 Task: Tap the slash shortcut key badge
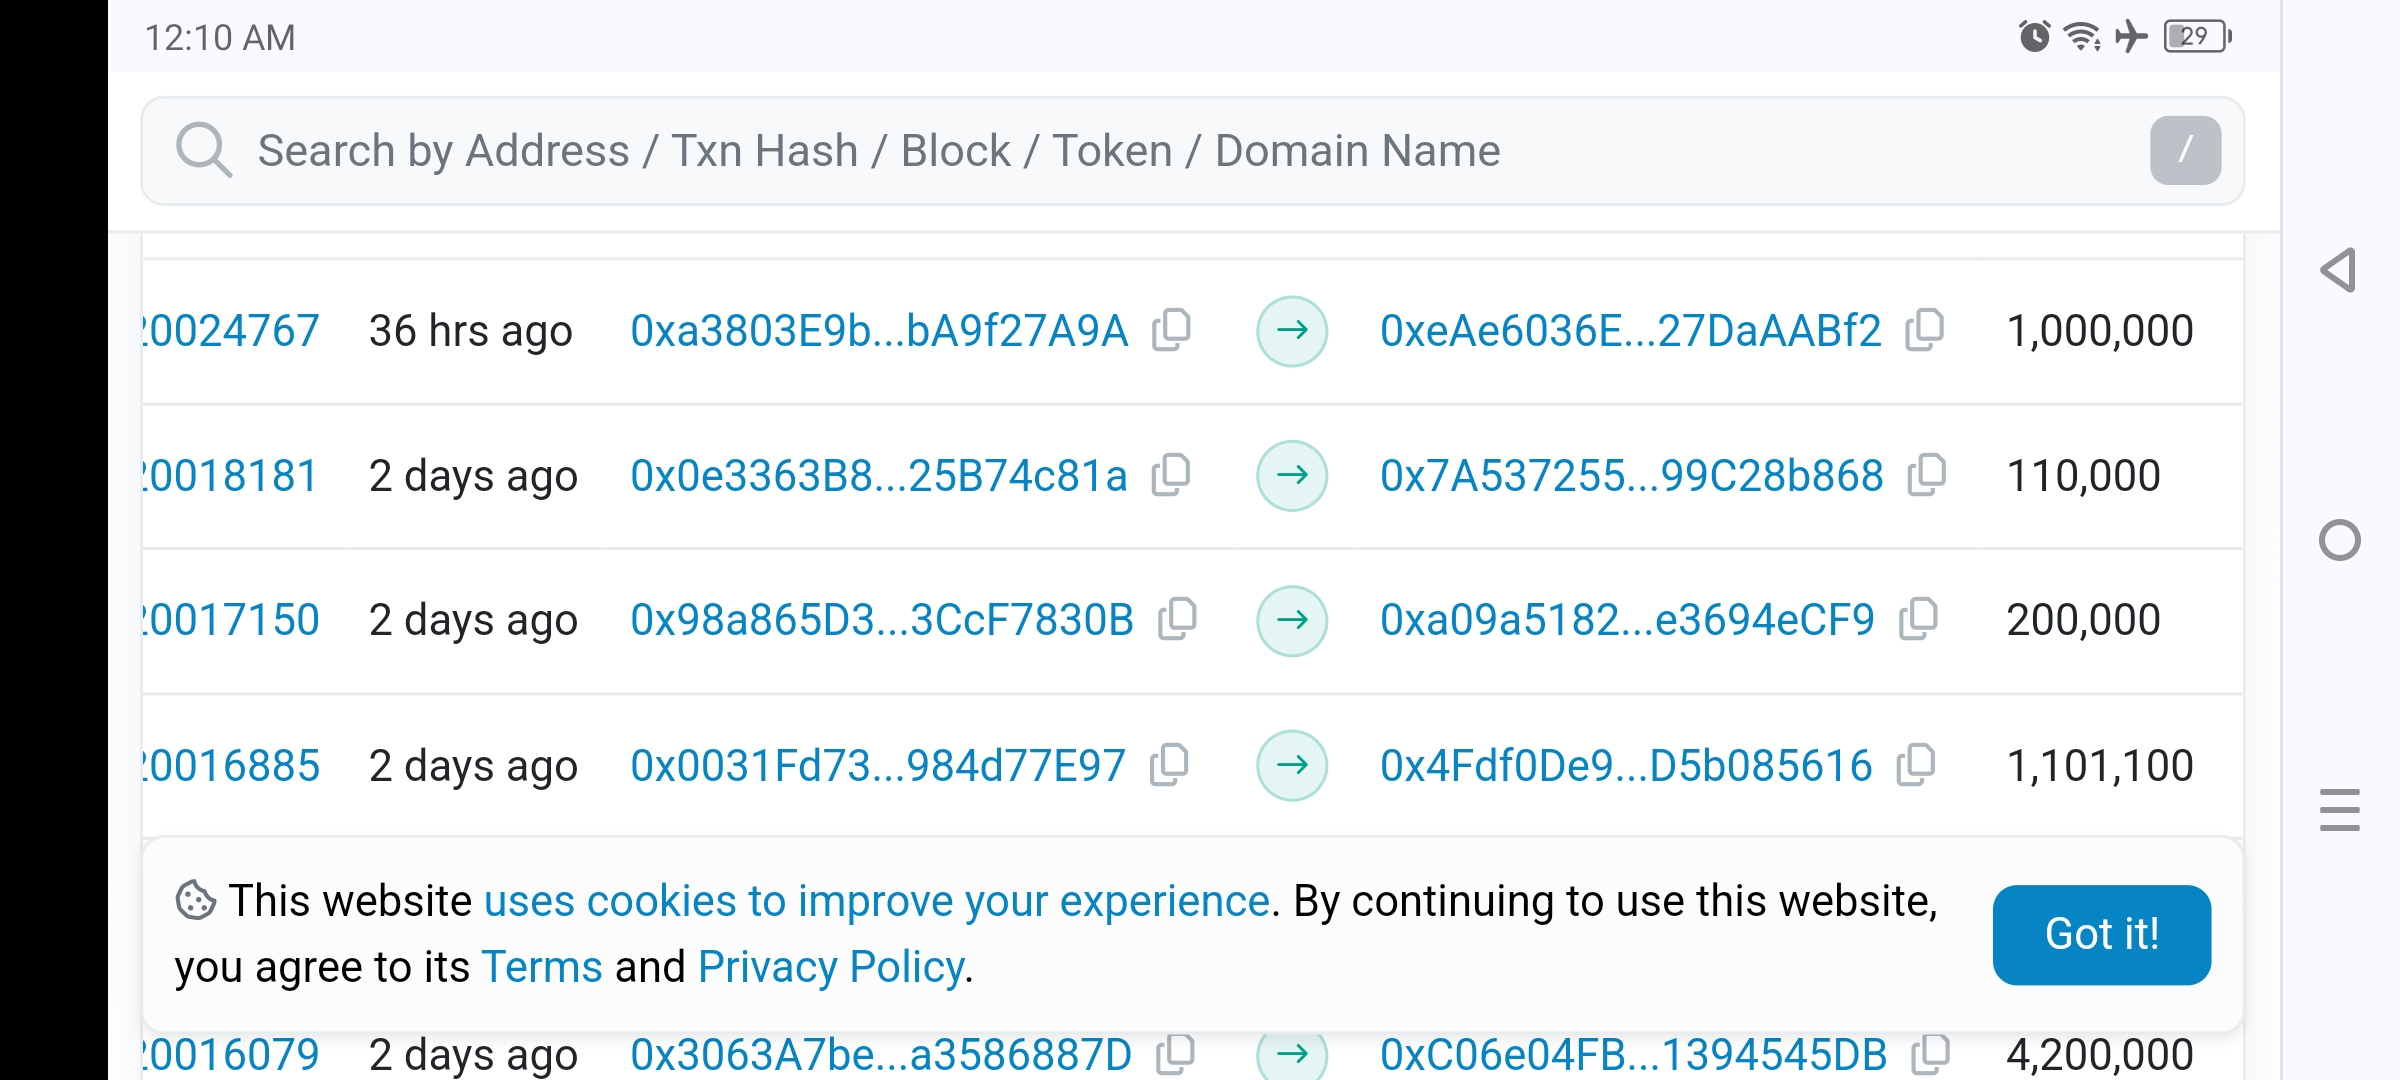point(2185,150)
